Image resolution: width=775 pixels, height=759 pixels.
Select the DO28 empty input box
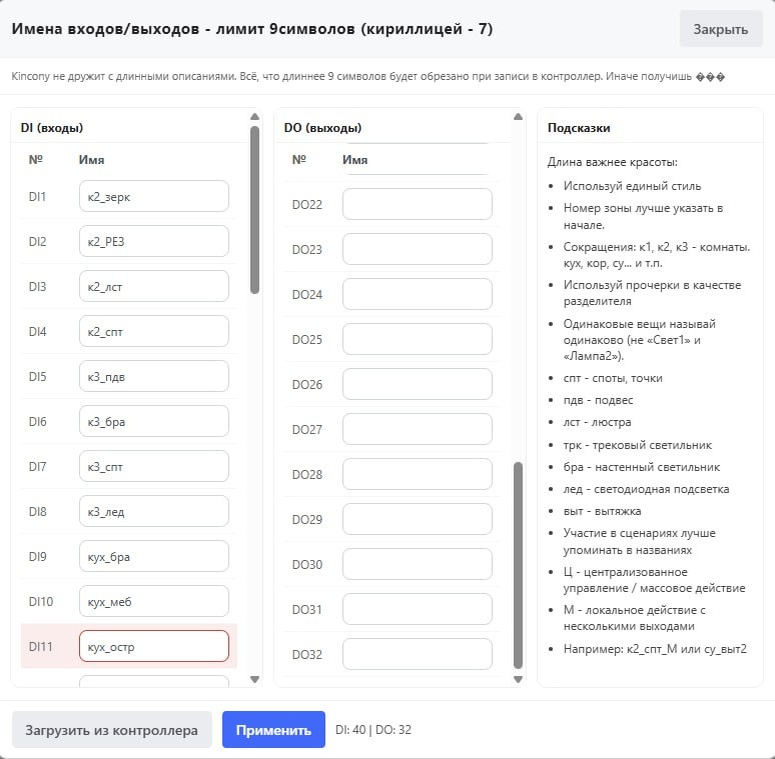(417, 474)
